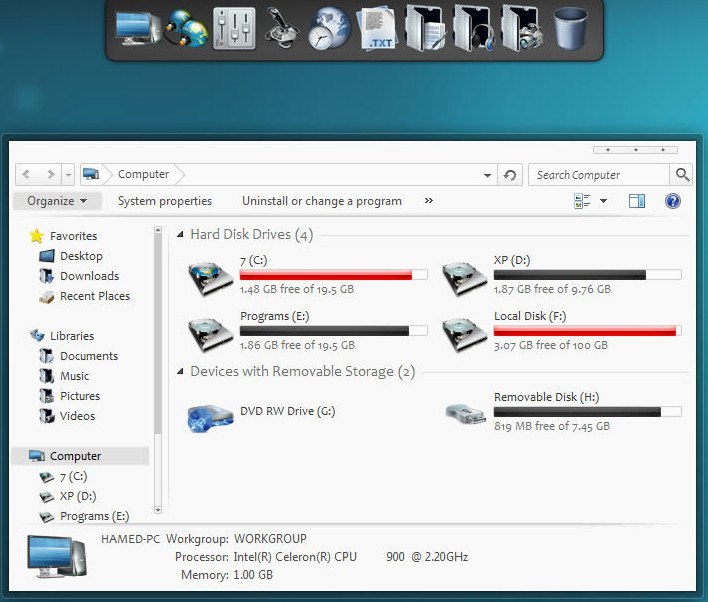Open the Organize menu
The image size is (708, 602).
pyautogui.click(x=57, y=201)
